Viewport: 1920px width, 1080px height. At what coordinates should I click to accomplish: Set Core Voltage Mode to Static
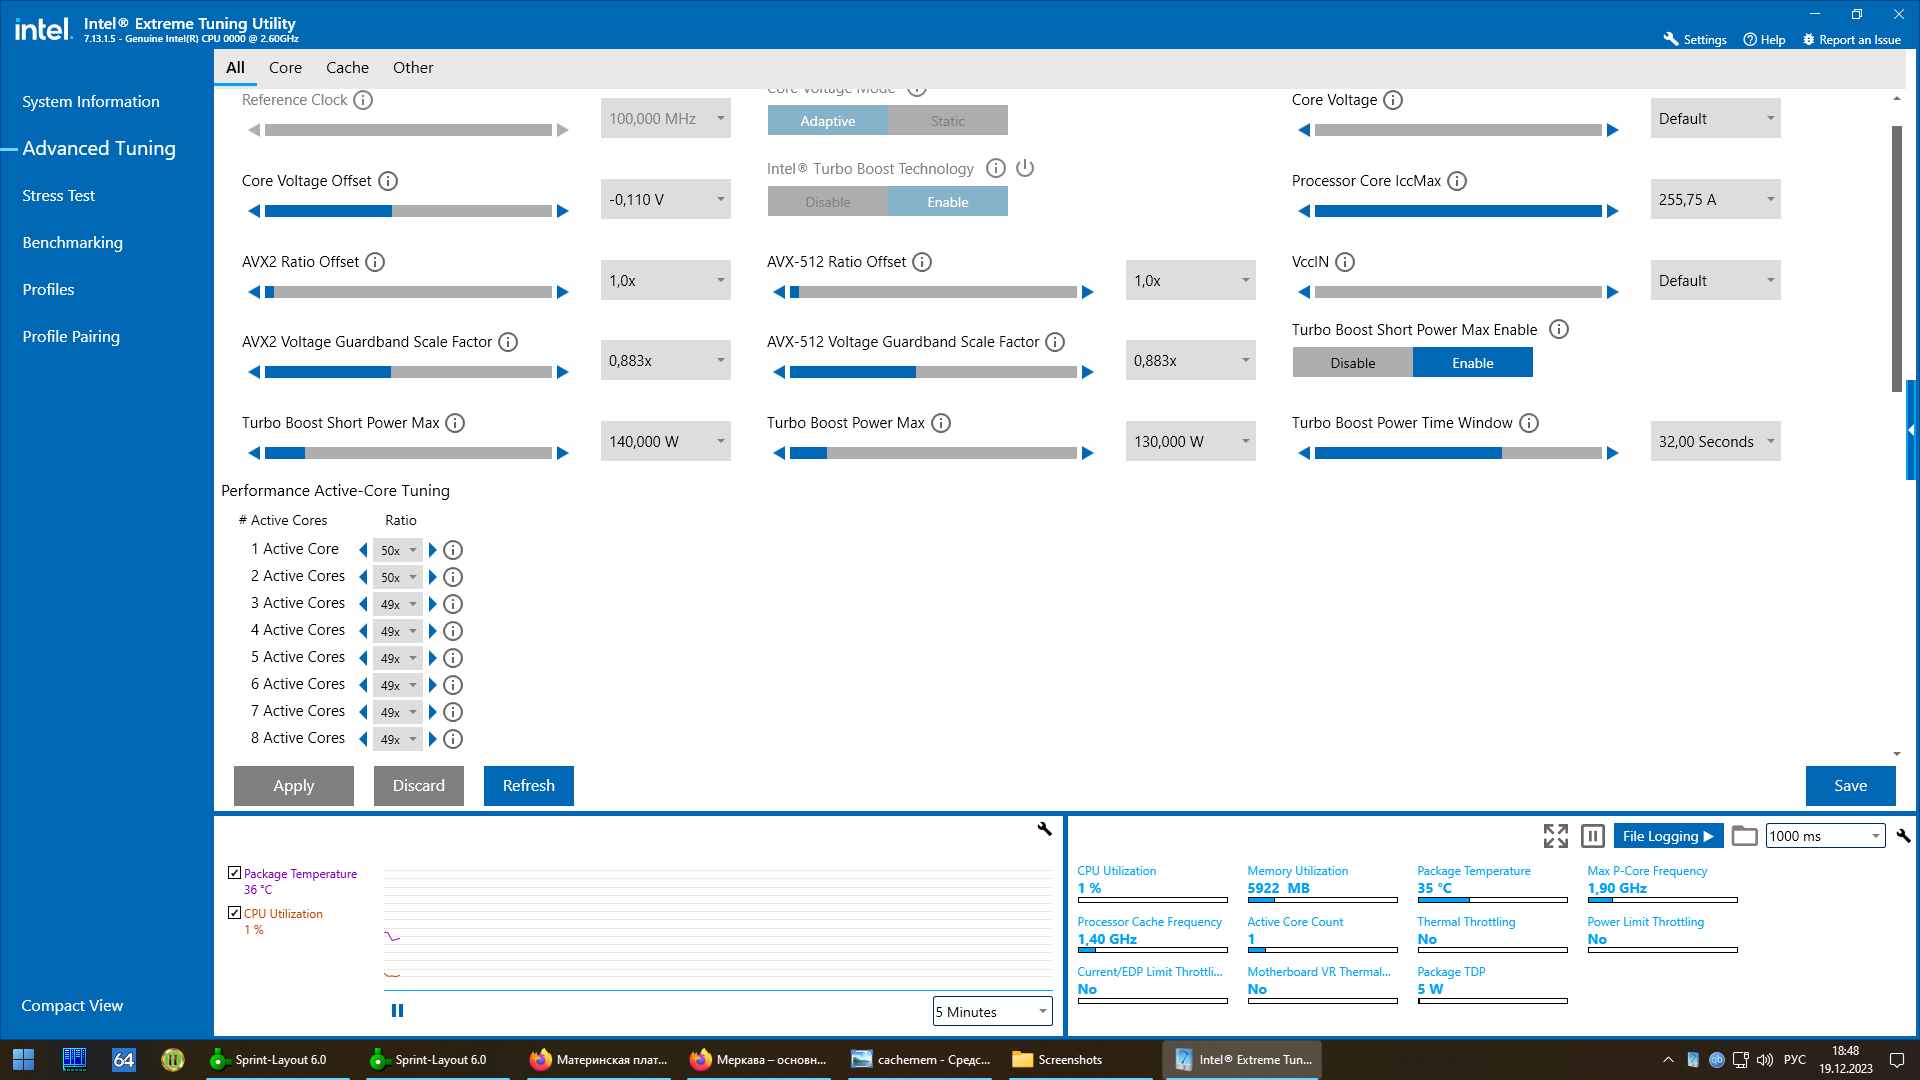pos(947,121)
